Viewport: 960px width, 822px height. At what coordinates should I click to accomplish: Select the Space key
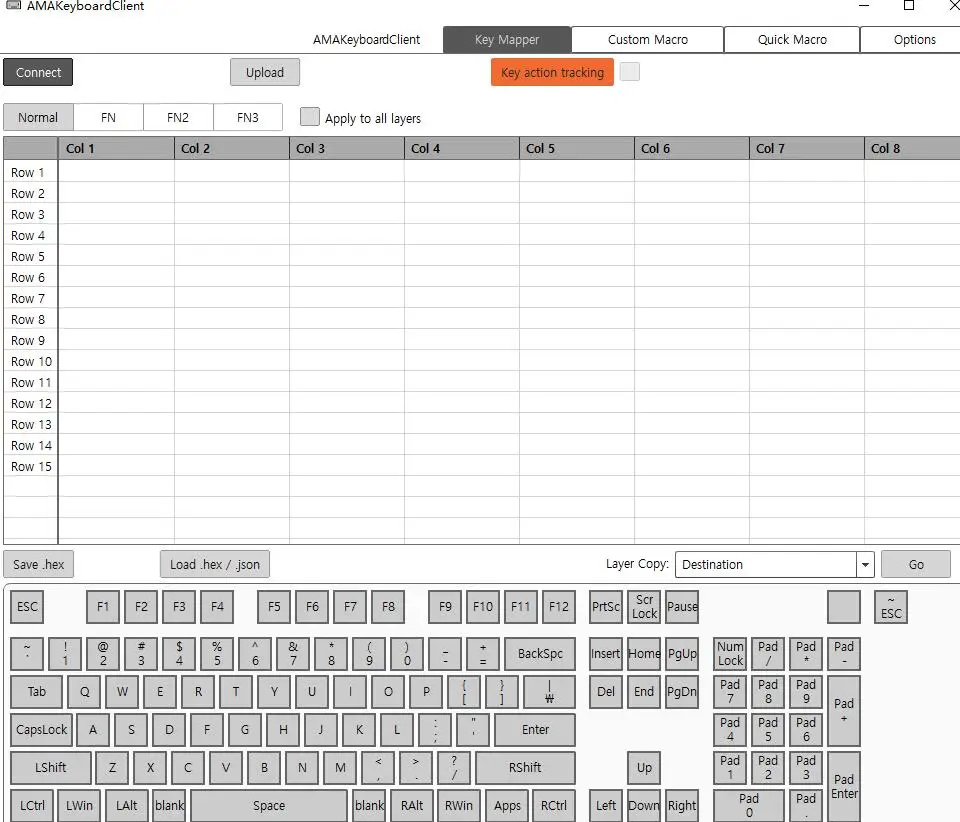click(x=269, y=805)
